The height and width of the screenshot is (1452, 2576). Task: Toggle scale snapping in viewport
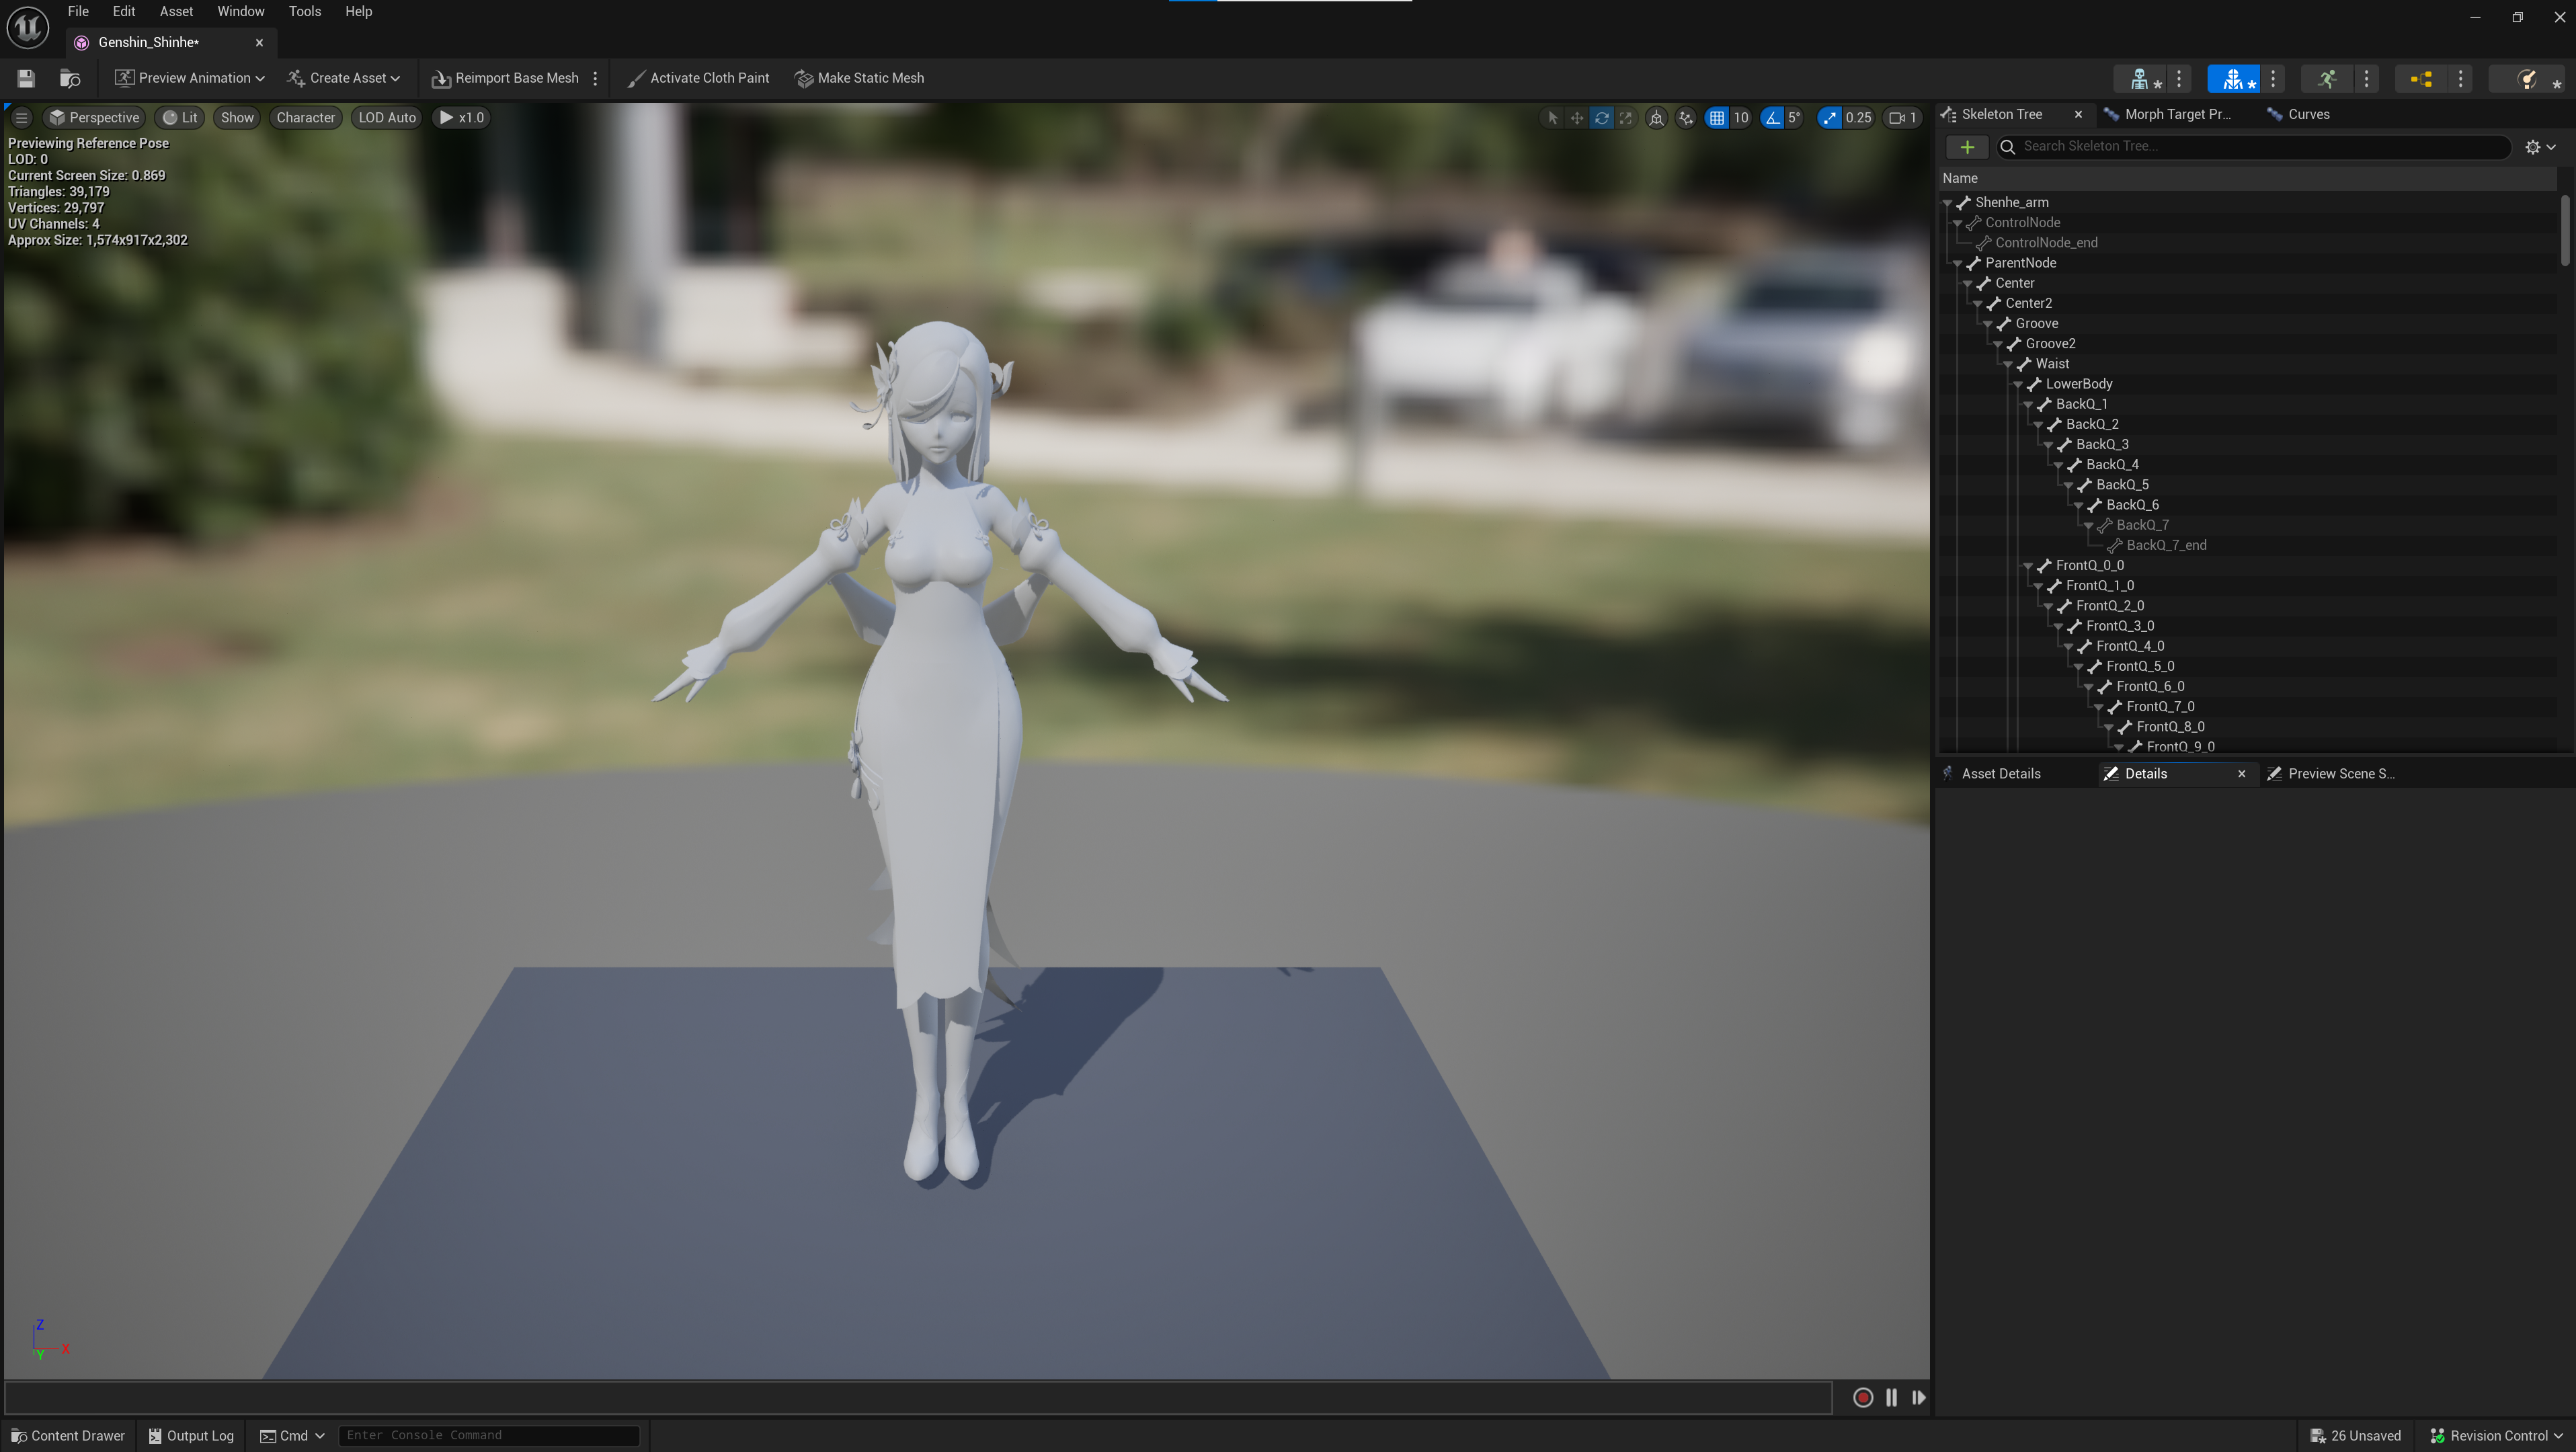(x=1829, y=117)
